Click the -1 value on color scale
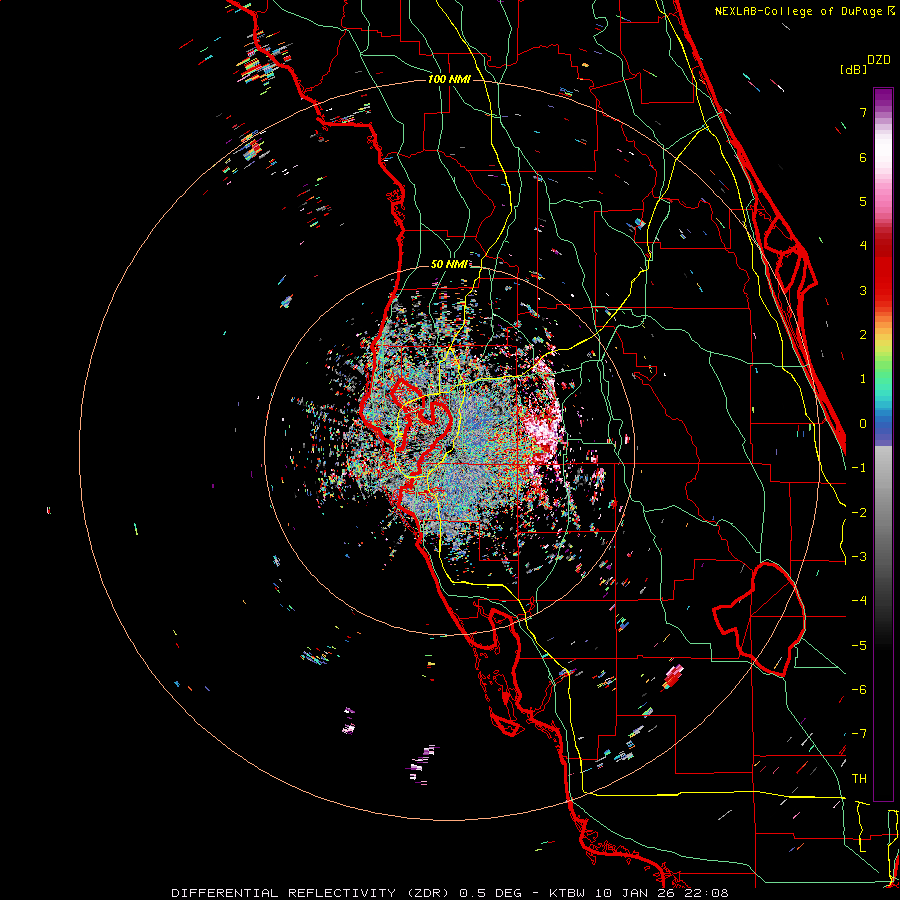The width and height of the screenshot is (900, 900). [859, 468]
